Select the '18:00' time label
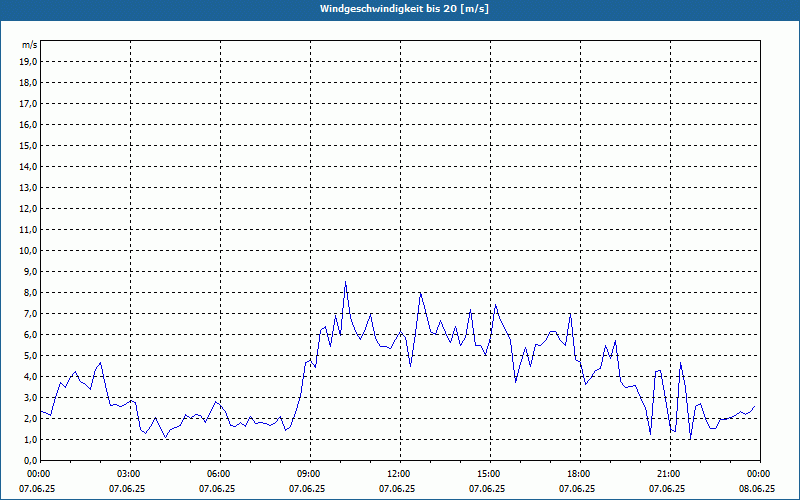Image resolution: width=800 pixels, height=500 pixels. click(580, 474)
